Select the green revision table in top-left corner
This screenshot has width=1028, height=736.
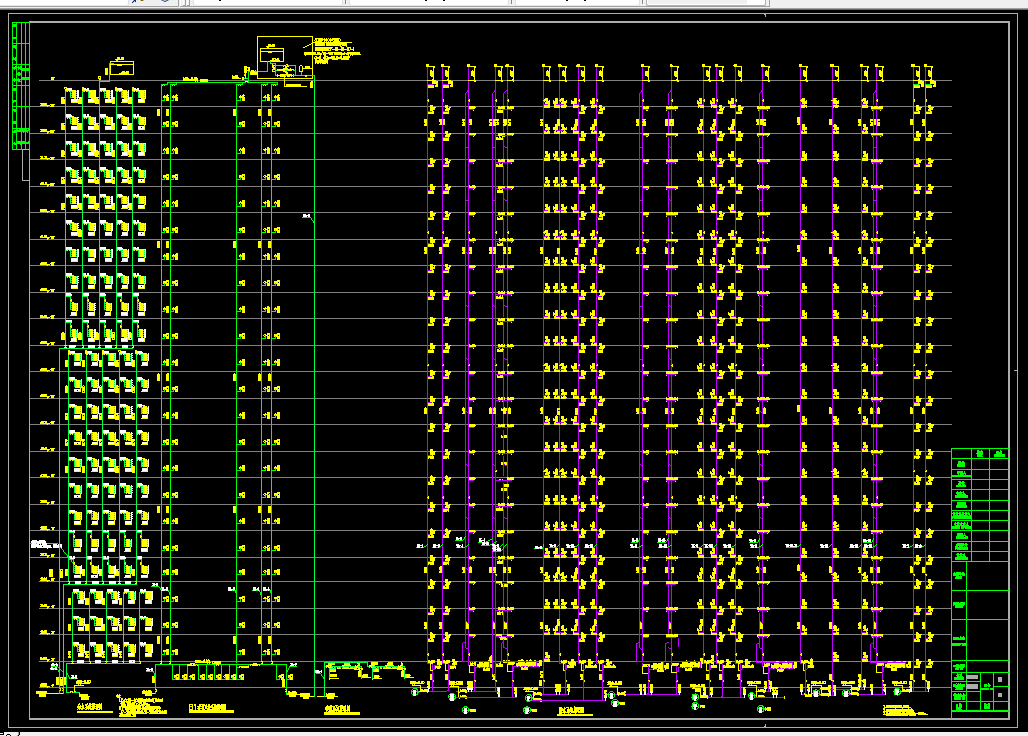(x=20, y=86)
